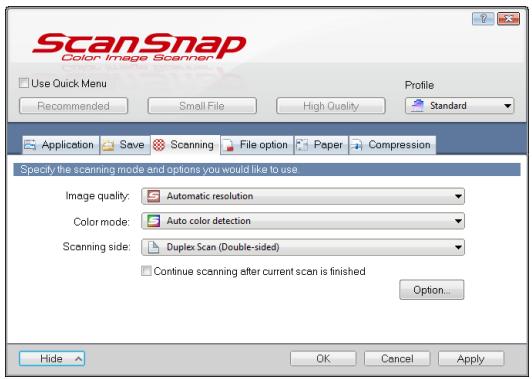Collapse details with the Hide button

[52, 359]
